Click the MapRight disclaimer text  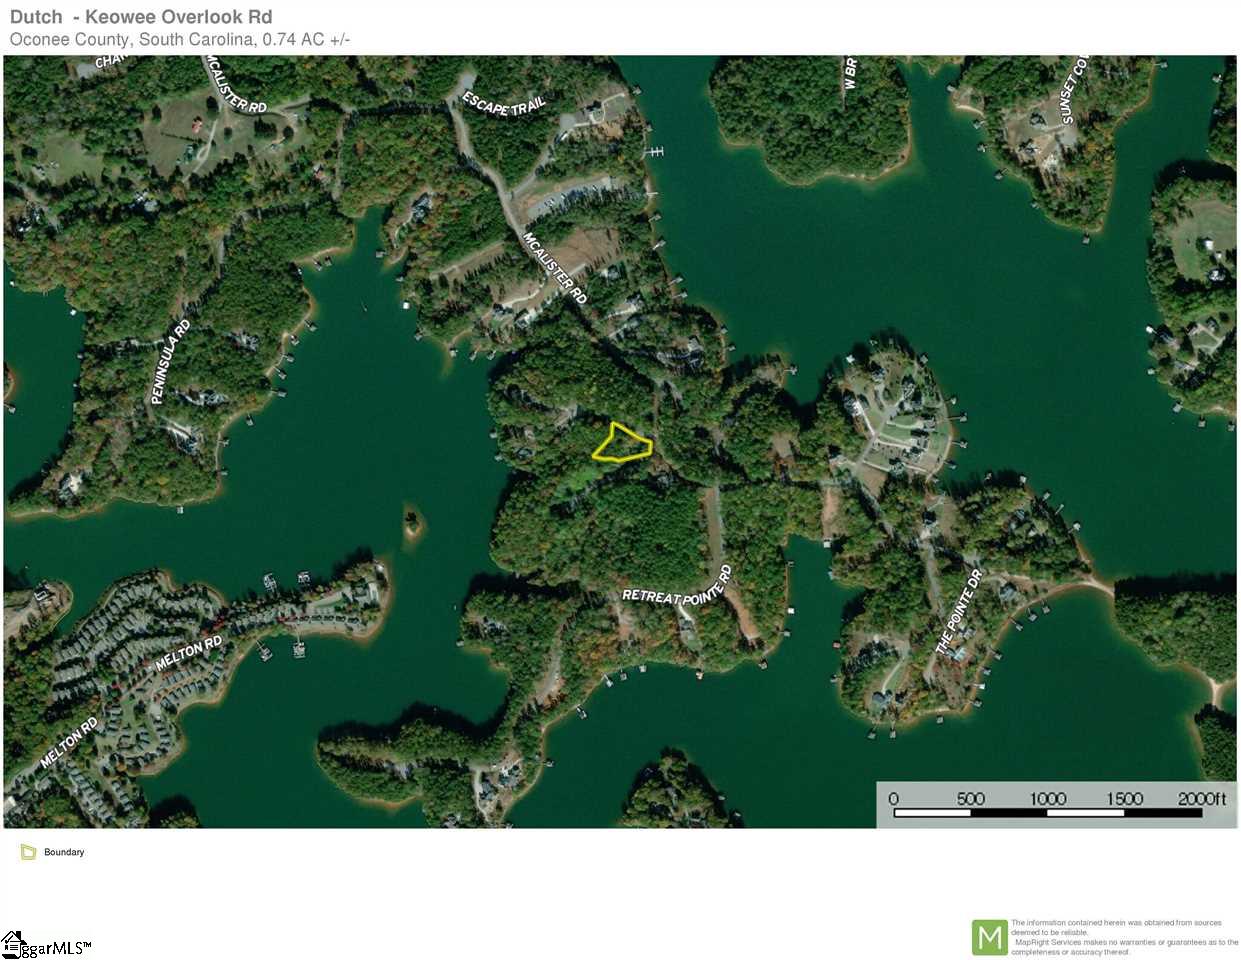click(1124, 937)
